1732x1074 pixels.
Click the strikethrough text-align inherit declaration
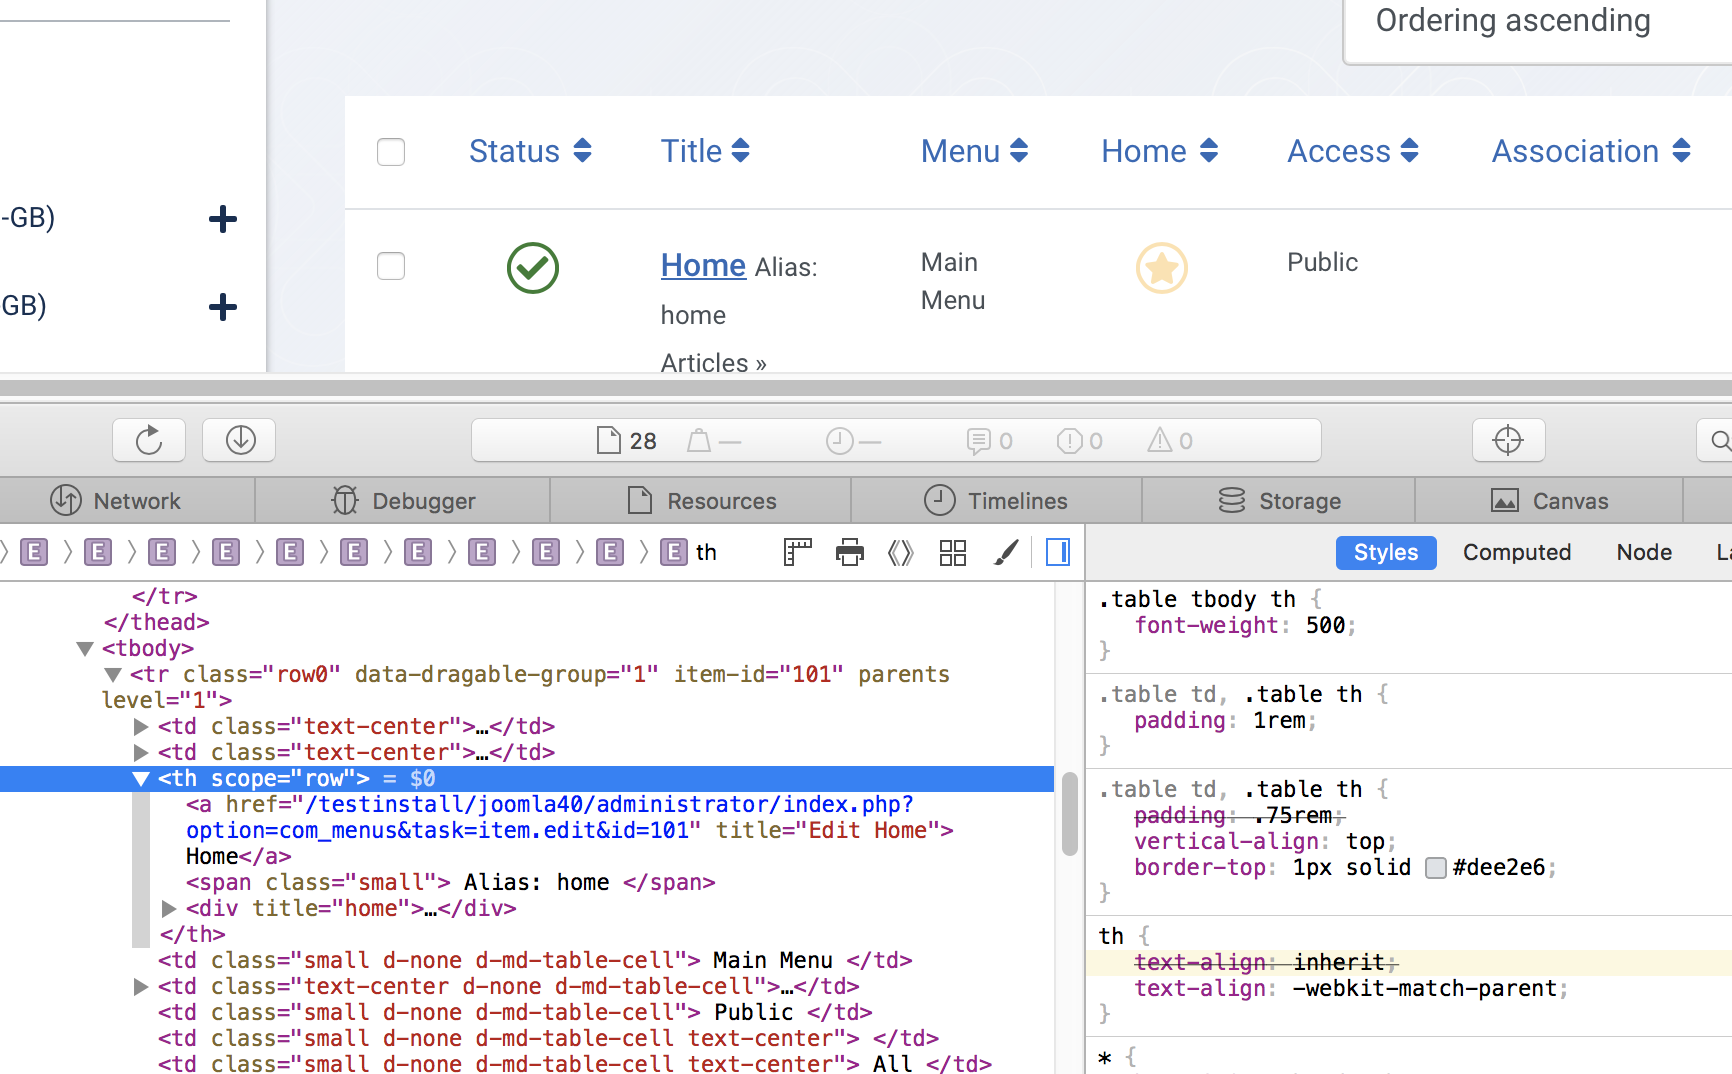point(1265,963)
